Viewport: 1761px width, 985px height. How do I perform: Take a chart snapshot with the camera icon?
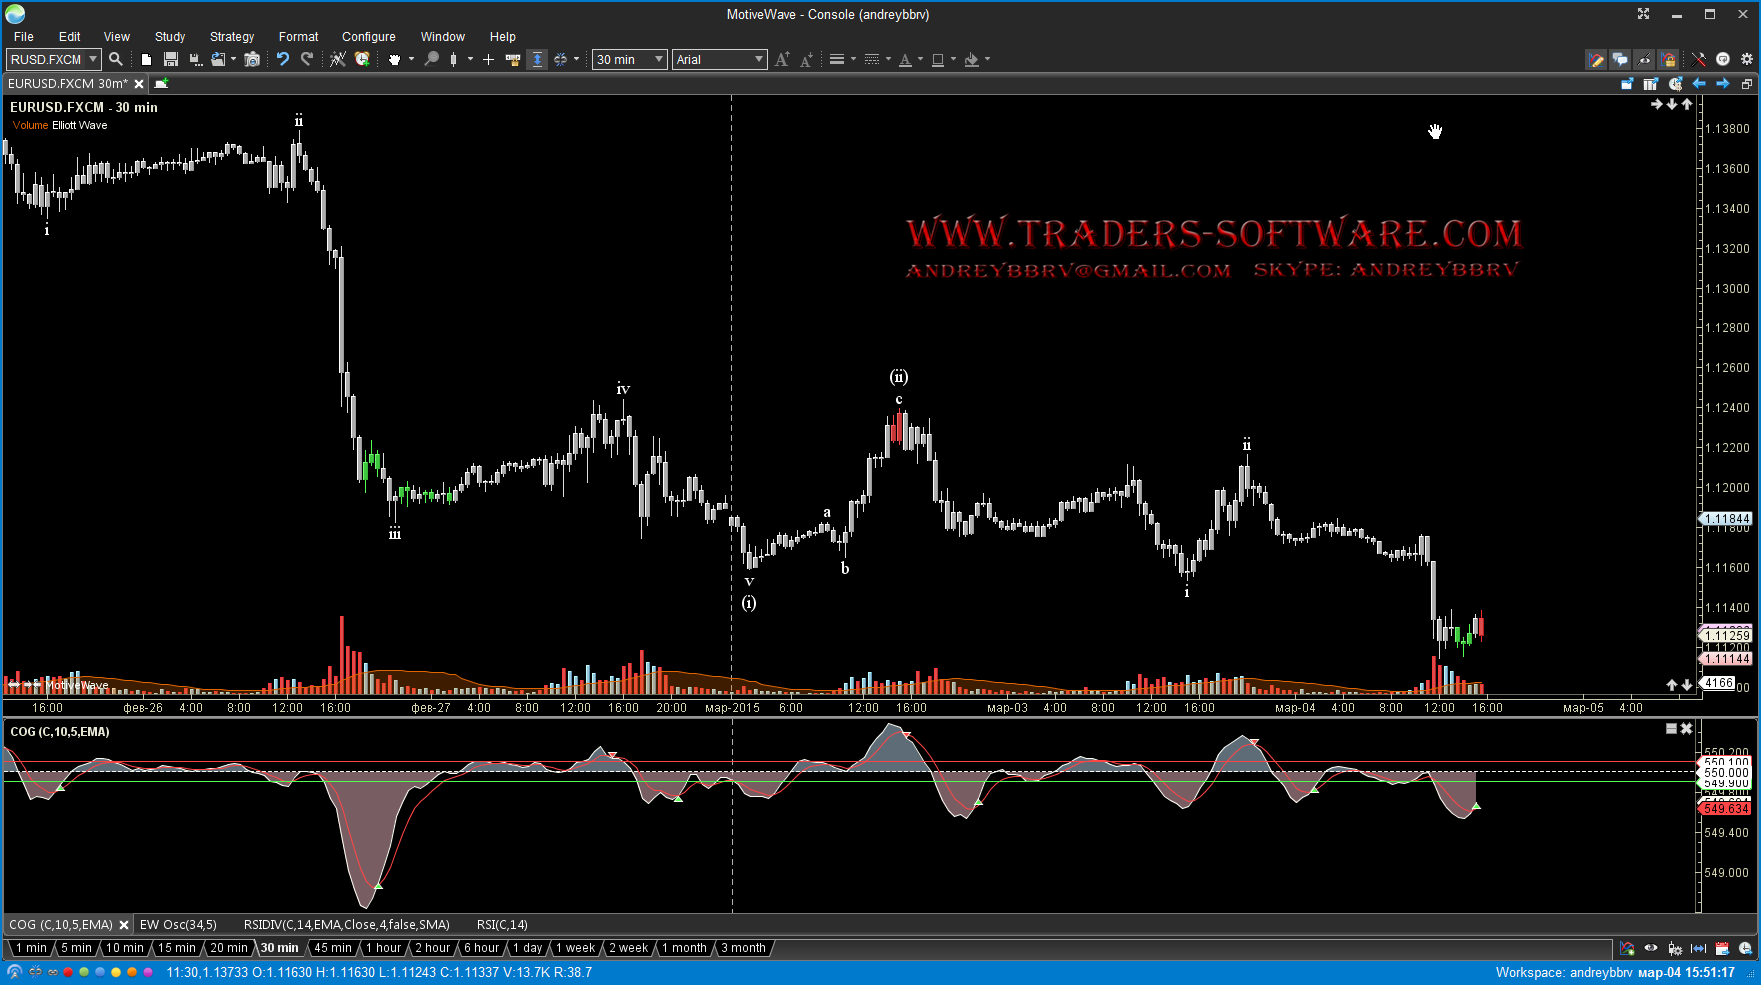[252, 60]
